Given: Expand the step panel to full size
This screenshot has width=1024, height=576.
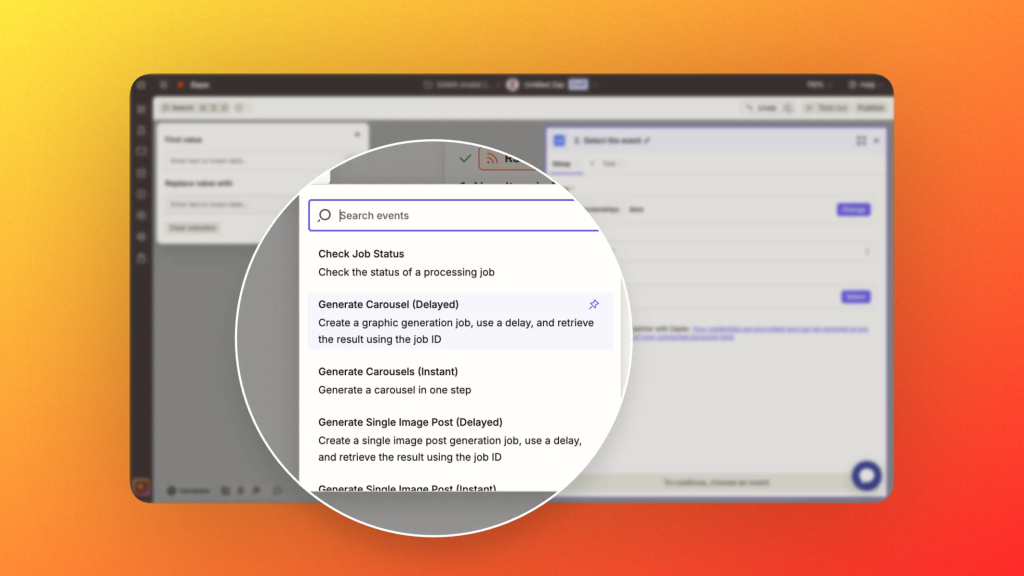Looking at the screenshot, I should (861, 141).
